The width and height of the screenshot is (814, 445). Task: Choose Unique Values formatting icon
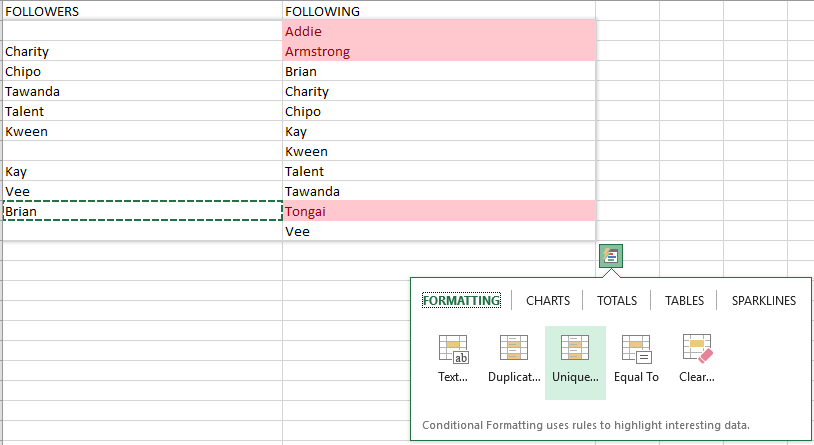(575, 357)
